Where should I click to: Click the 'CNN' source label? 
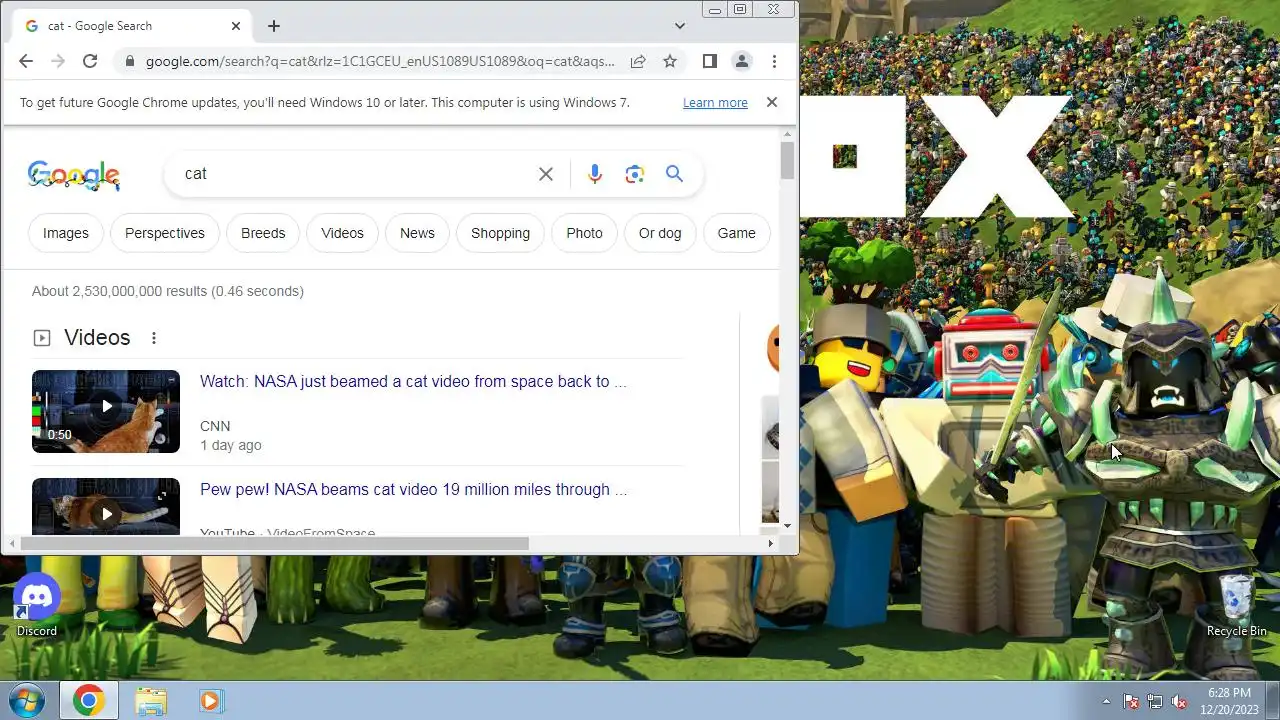tap(215, 426)
